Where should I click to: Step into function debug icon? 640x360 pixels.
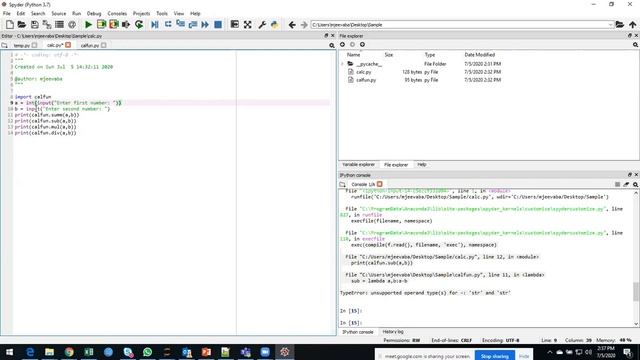coord(180,24)
